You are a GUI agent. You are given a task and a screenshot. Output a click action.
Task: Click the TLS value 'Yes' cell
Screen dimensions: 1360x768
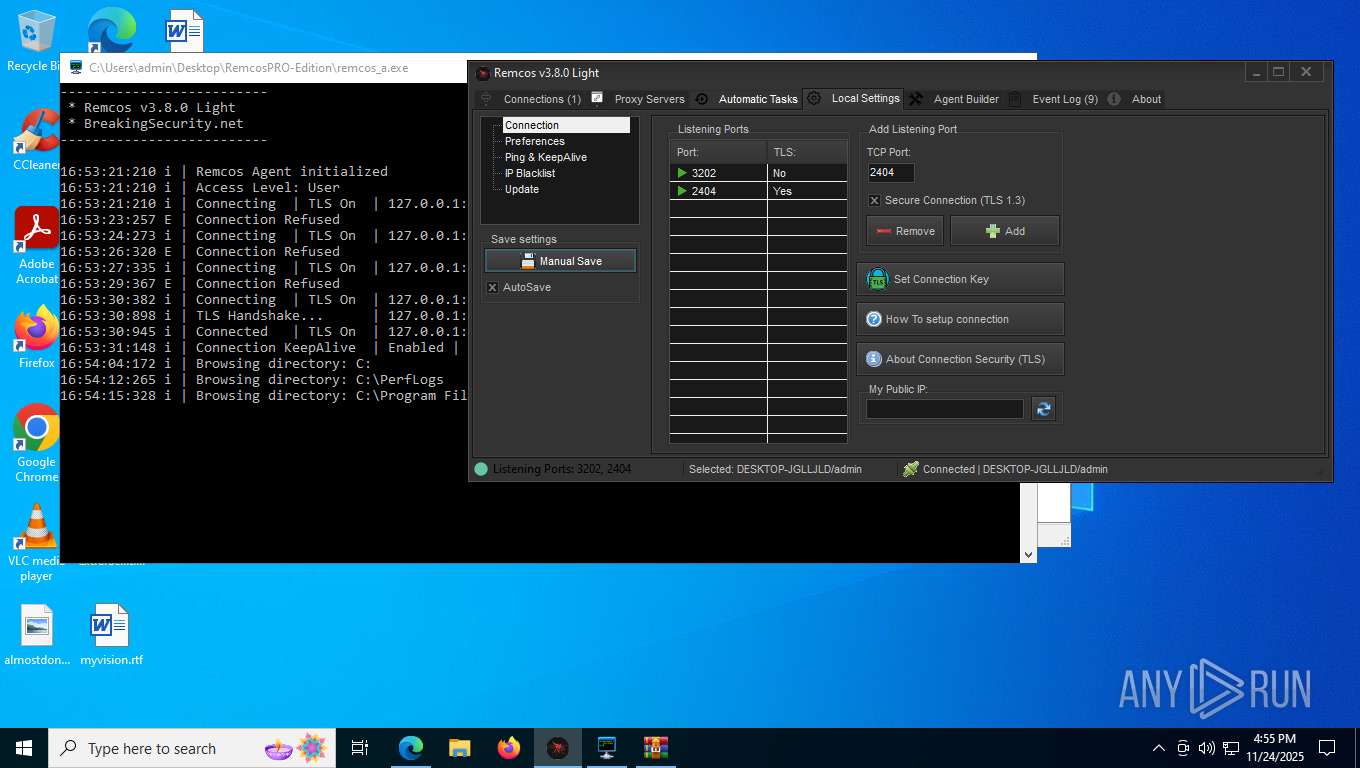click(x=807, y=191)
